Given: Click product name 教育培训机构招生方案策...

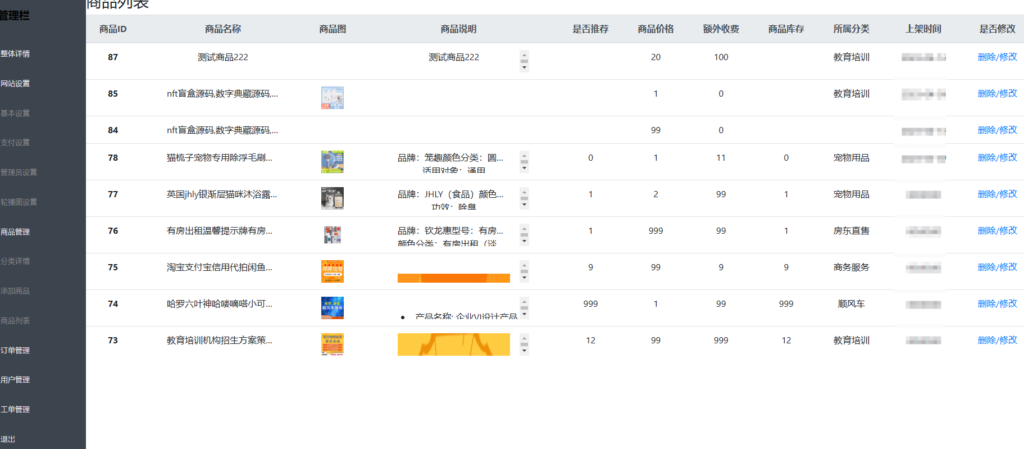Looking at the screenshot, I should (219, 340).
